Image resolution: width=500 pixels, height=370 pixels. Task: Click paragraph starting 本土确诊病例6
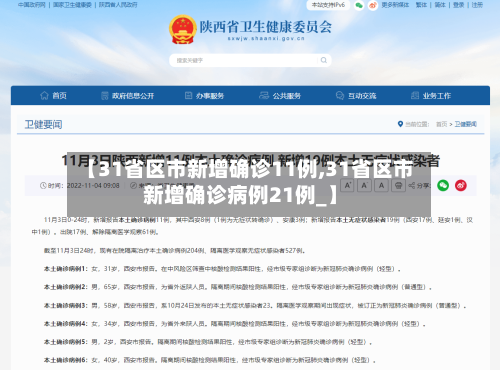[x=210, y=360]
